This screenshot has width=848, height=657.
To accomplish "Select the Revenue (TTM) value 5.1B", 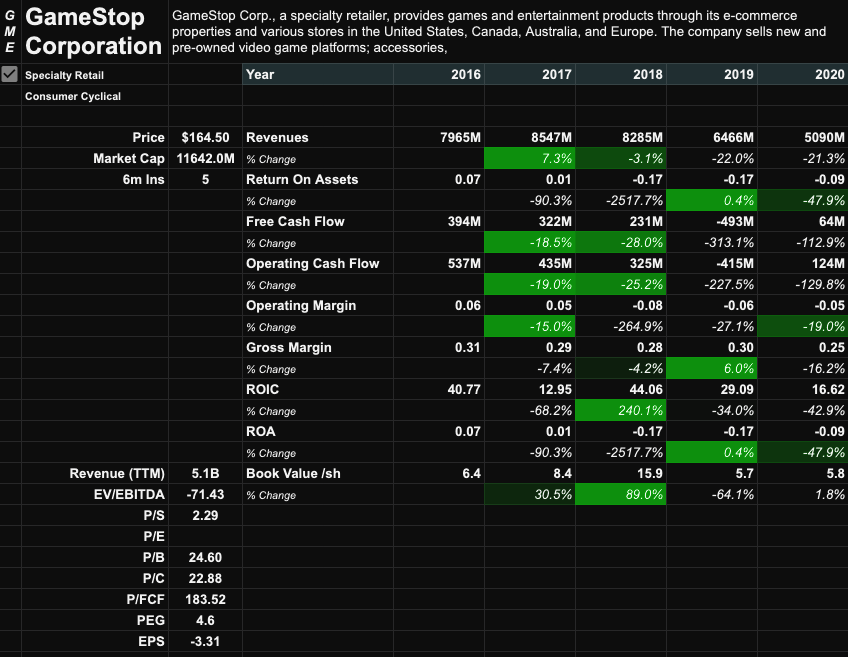I will pyautogui.click(x=205, y=473).
